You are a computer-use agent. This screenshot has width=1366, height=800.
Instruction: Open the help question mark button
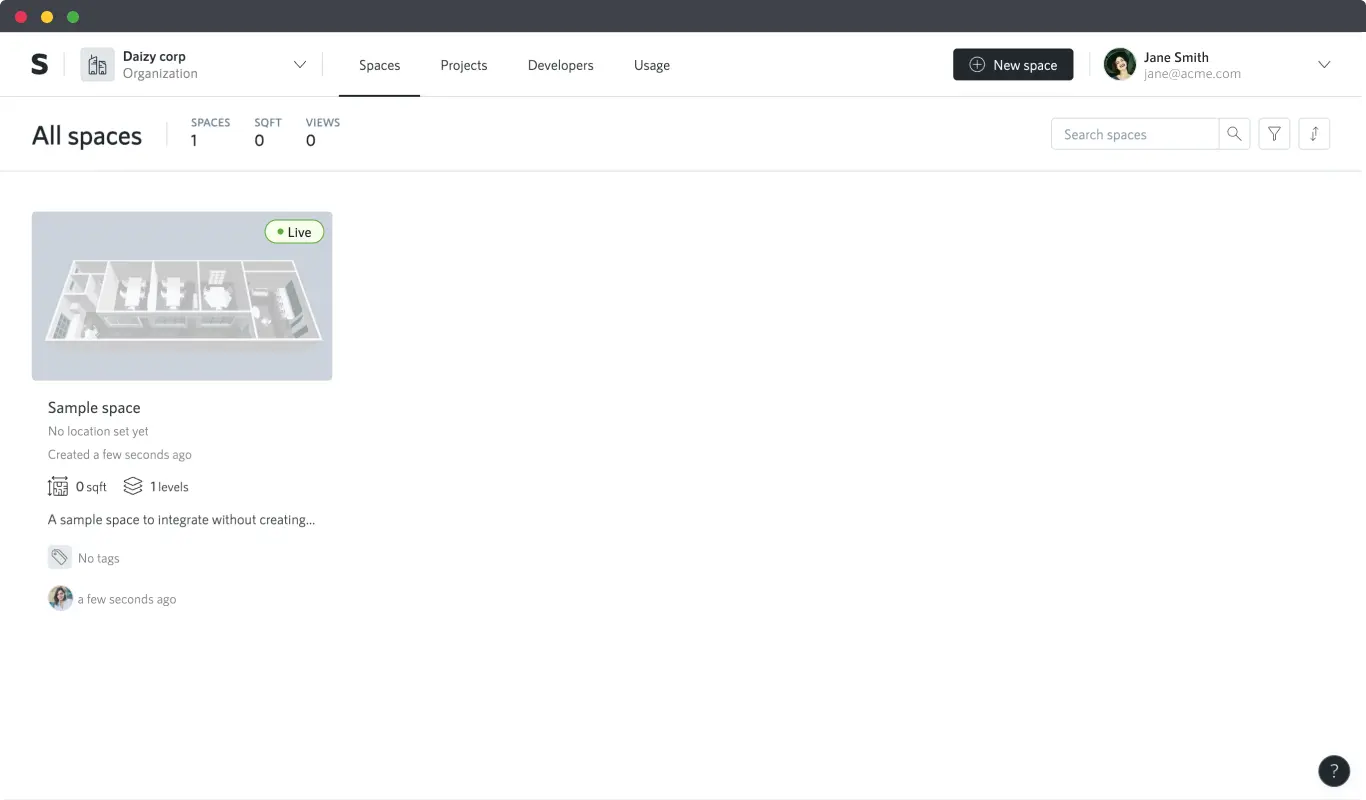pos(1334,771)
